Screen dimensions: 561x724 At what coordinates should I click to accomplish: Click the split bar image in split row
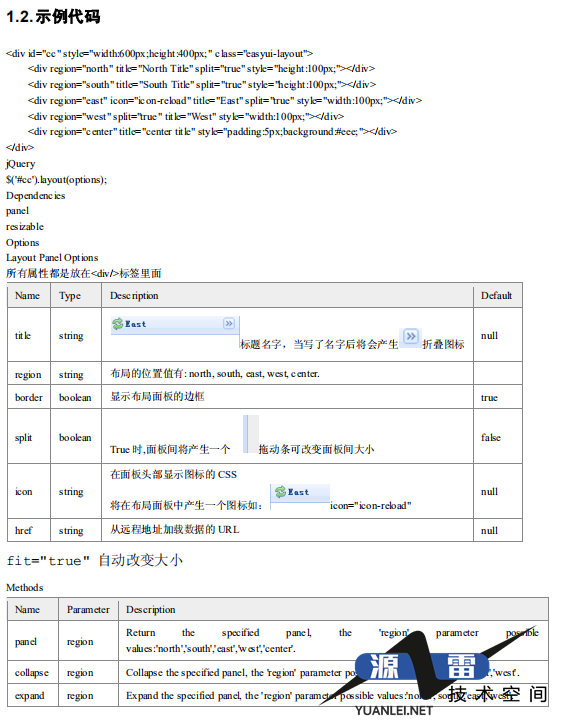point(251,434)
